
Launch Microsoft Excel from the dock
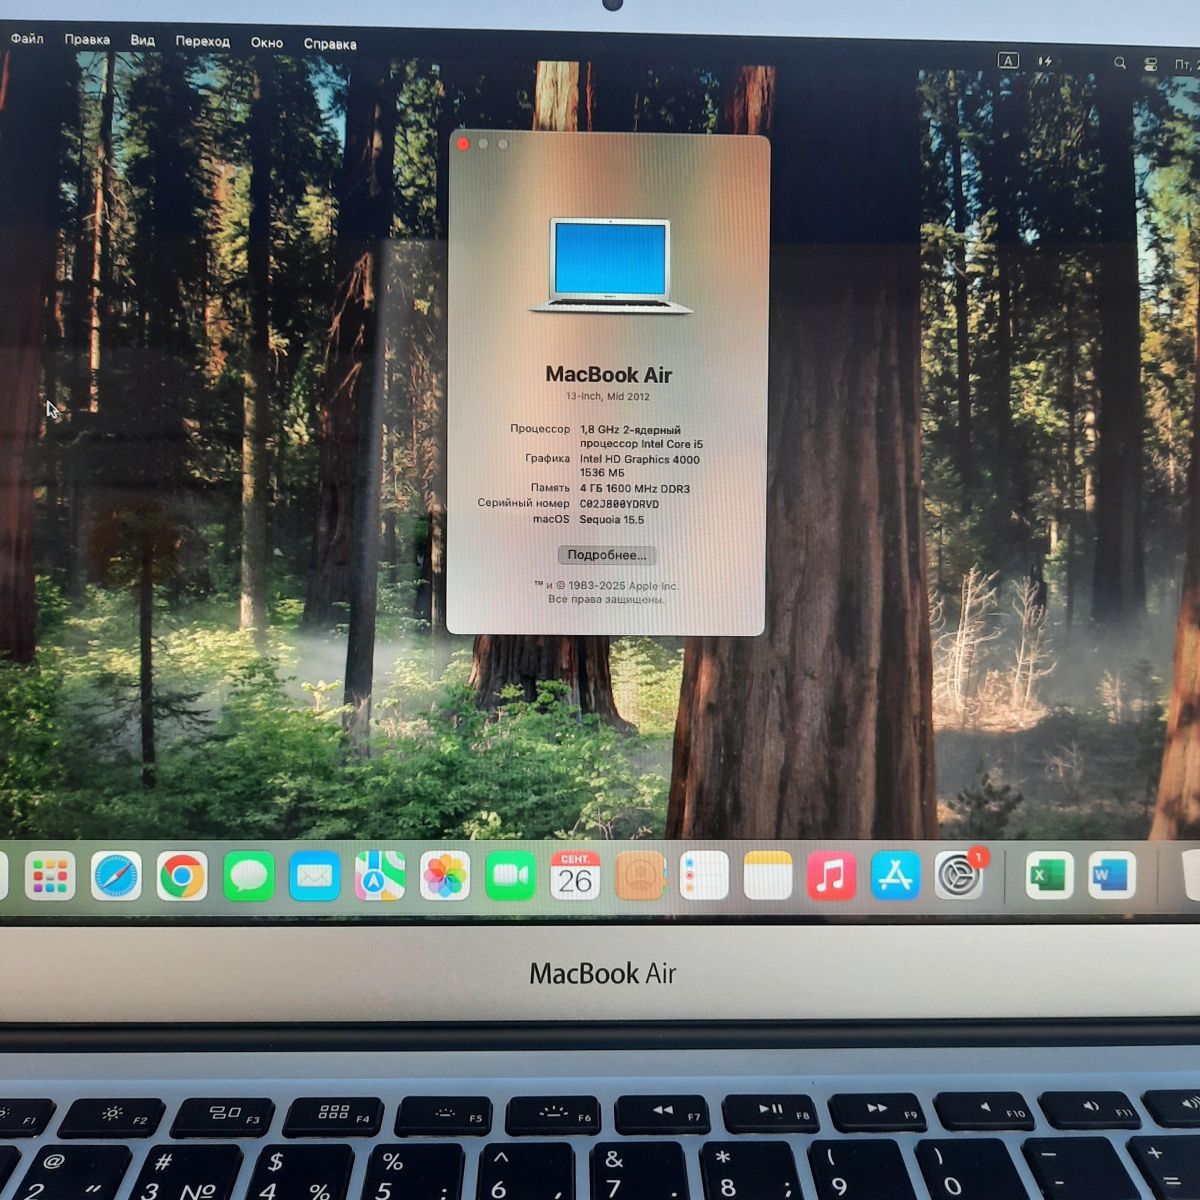(1048, 877)
